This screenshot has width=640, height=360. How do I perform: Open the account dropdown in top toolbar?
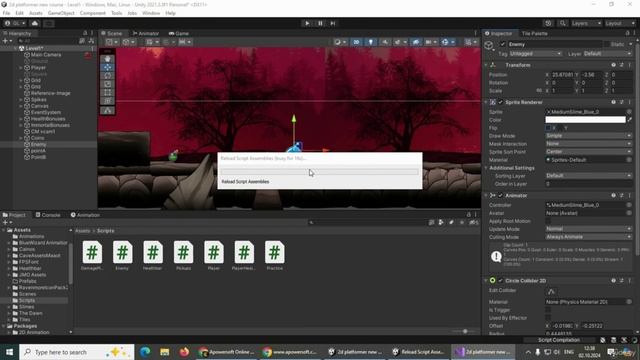pyautogui.click(x=15, y=23)
